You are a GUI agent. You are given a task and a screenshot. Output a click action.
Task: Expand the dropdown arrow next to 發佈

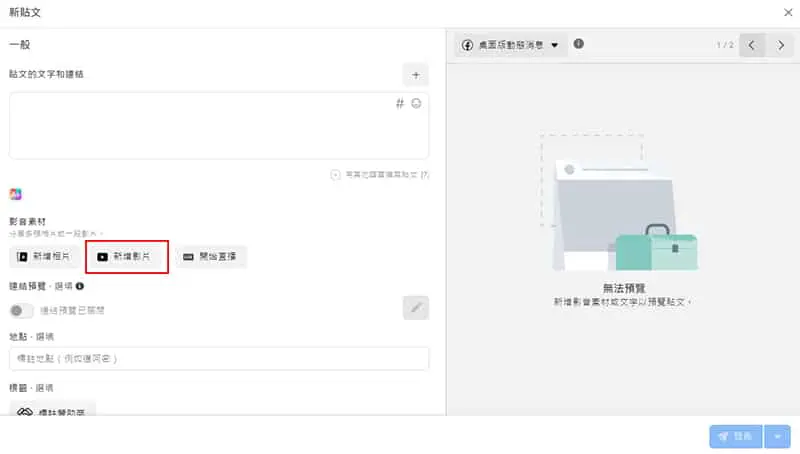[x=777, y=436]
